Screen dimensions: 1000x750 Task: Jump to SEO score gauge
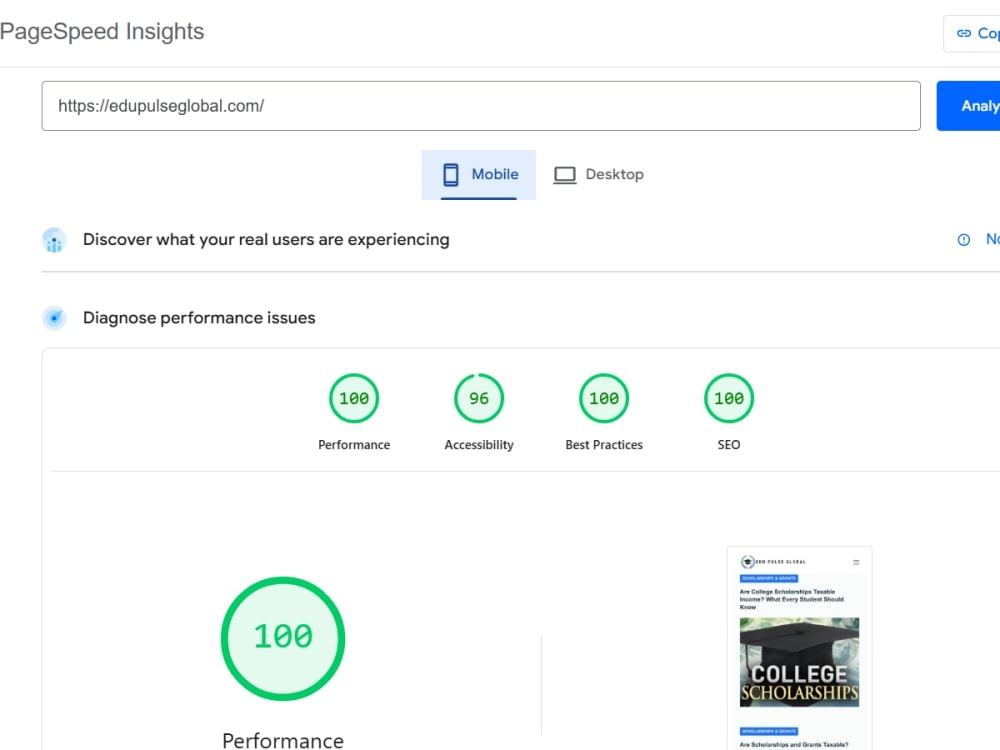(729, 398)
